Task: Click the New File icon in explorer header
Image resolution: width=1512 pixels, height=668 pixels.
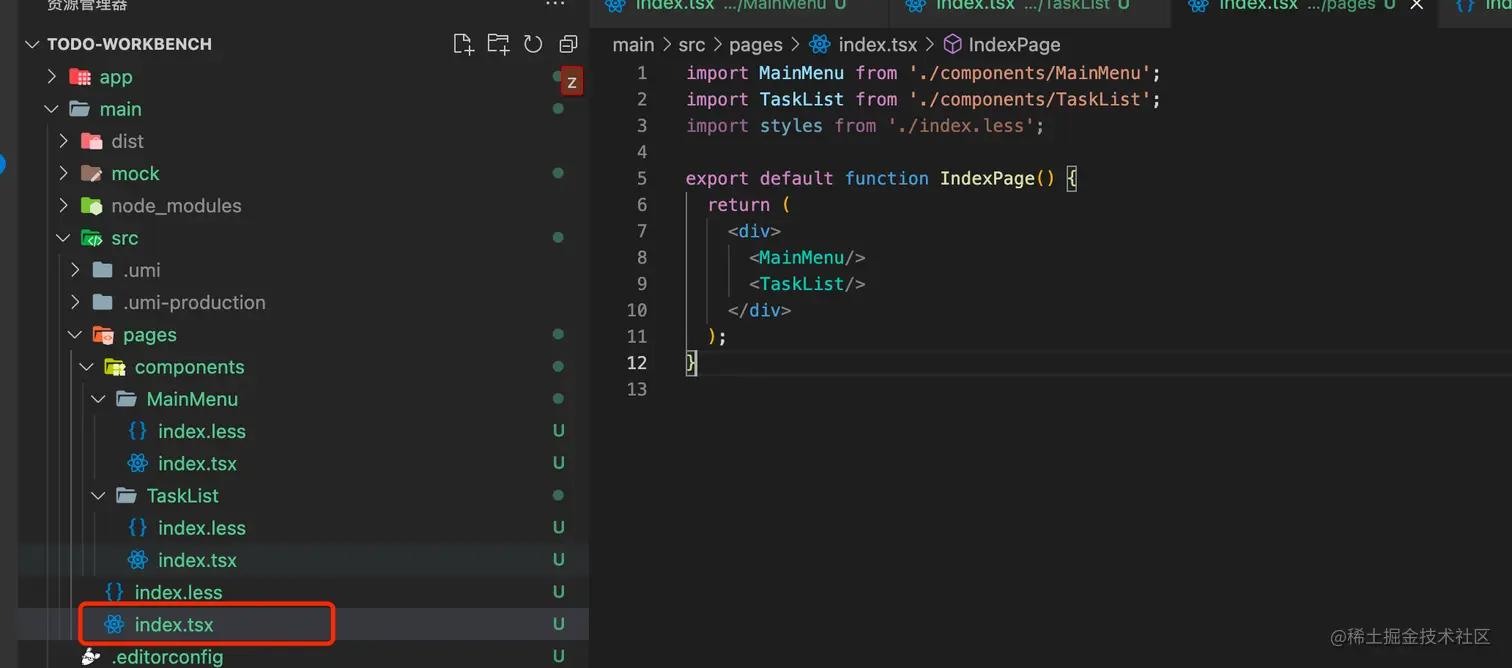Action: pyautogui.click(x=463, y=44)
